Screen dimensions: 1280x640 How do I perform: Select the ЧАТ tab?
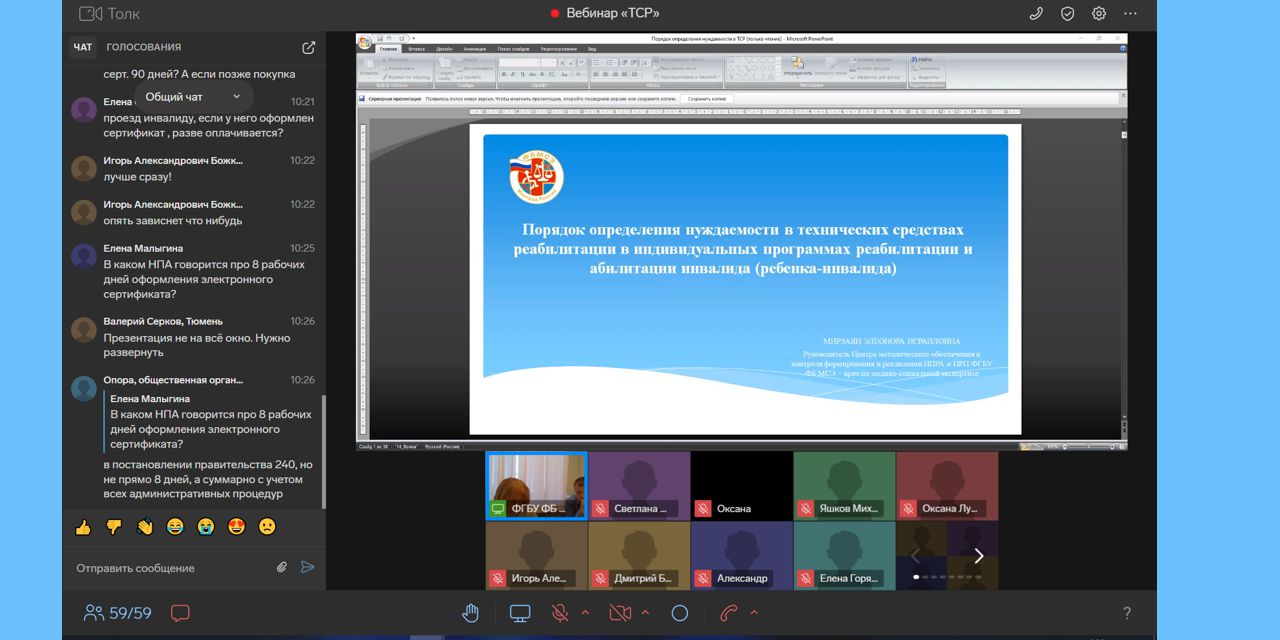pos(83,47)
